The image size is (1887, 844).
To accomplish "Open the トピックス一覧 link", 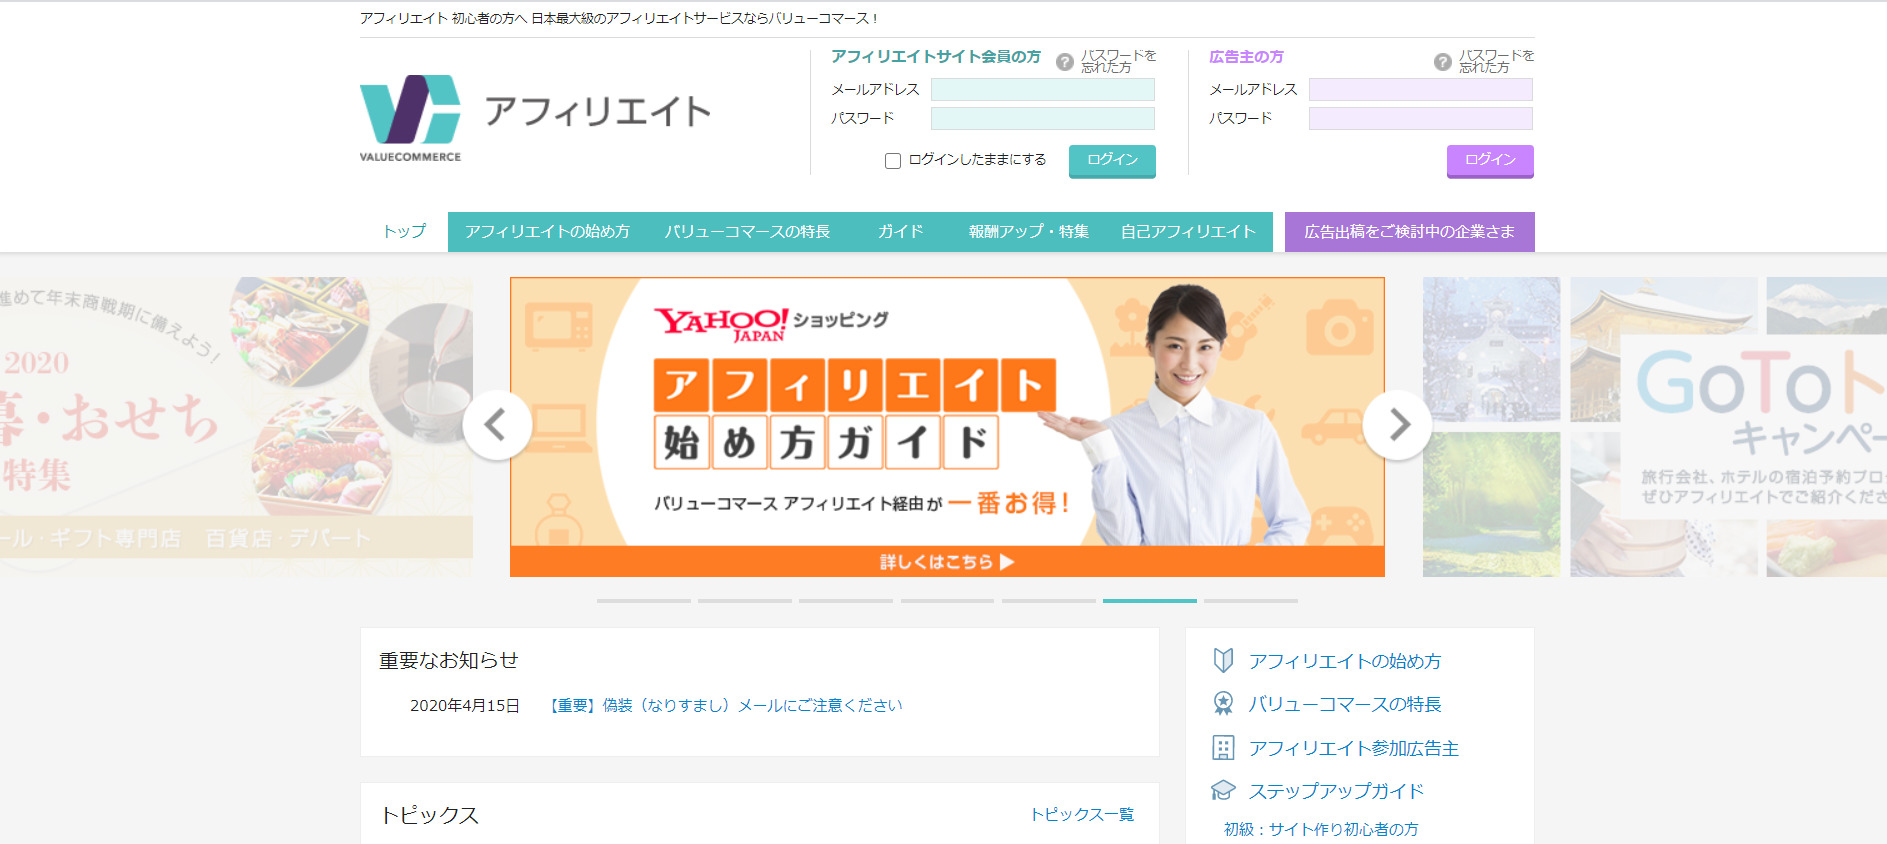I will coord(1082,814).
